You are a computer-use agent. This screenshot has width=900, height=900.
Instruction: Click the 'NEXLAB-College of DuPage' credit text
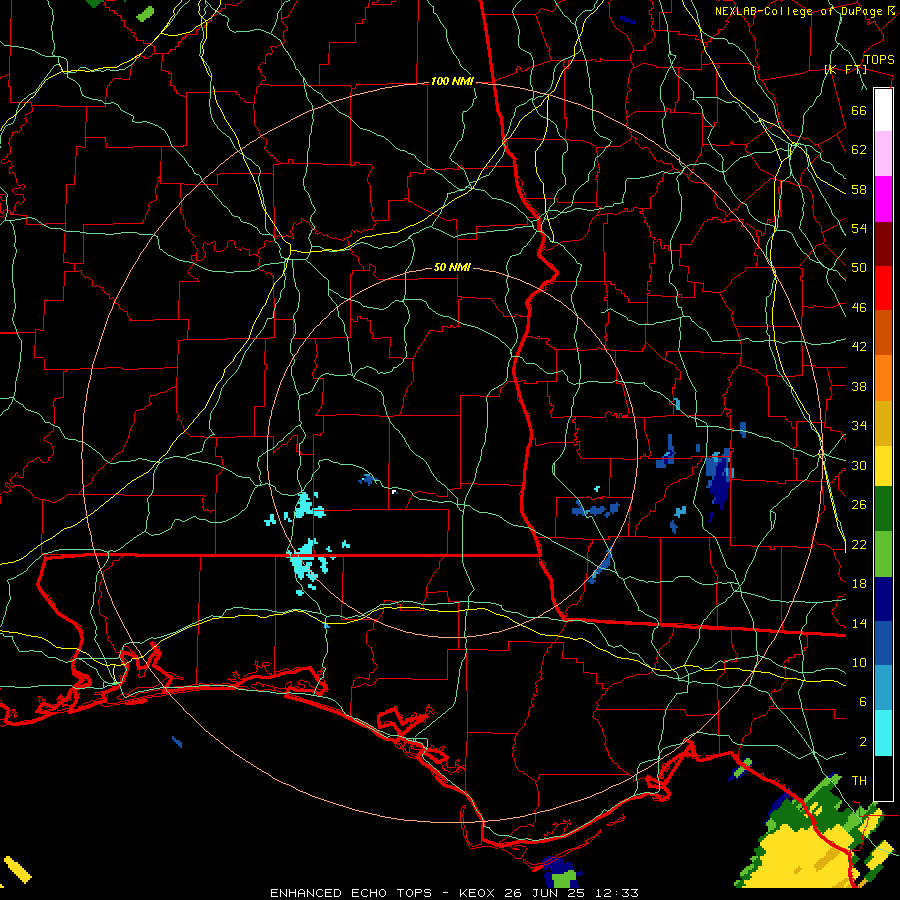(x=799, y=11)
